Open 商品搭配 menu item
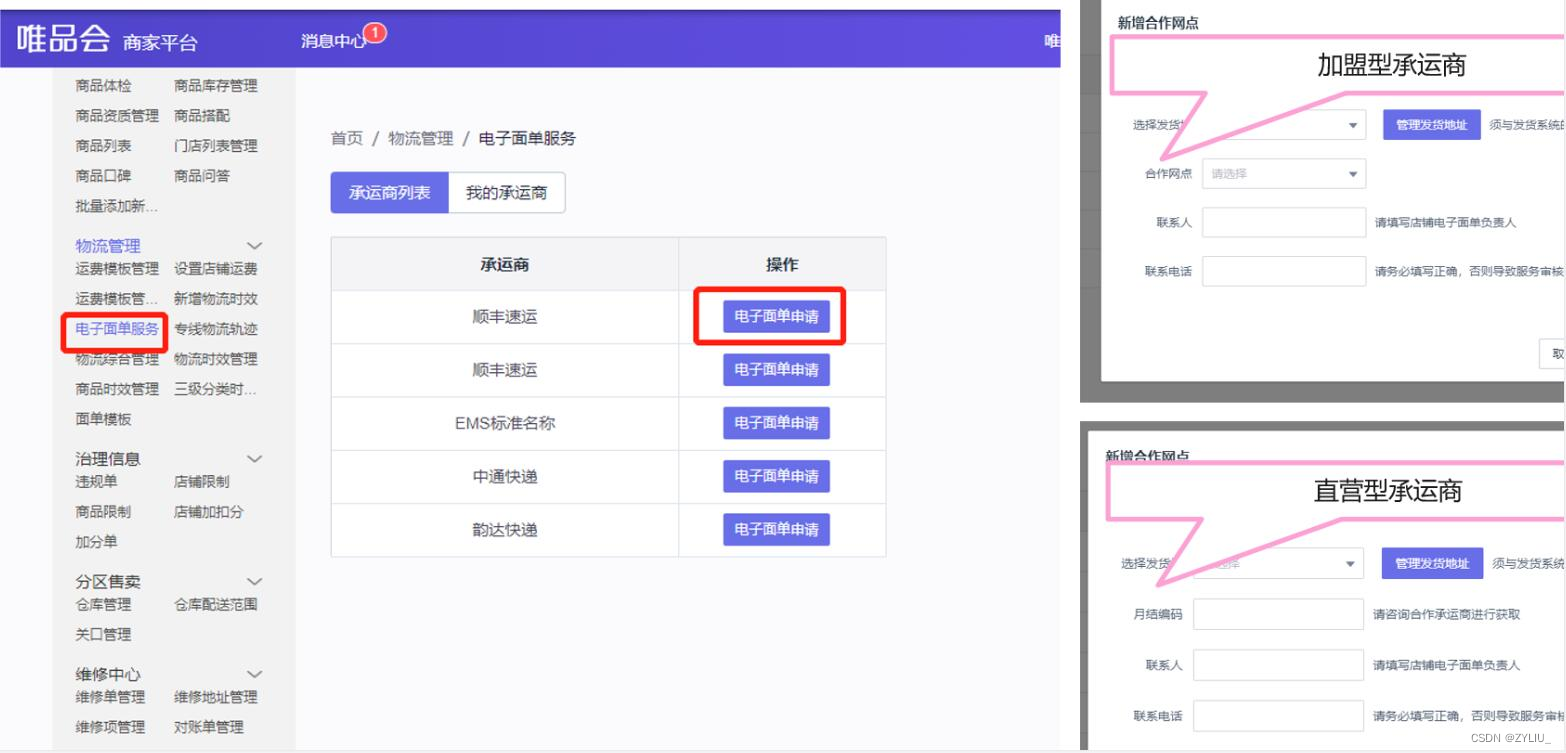This screenshot has height=753, width=1566. 202,116
